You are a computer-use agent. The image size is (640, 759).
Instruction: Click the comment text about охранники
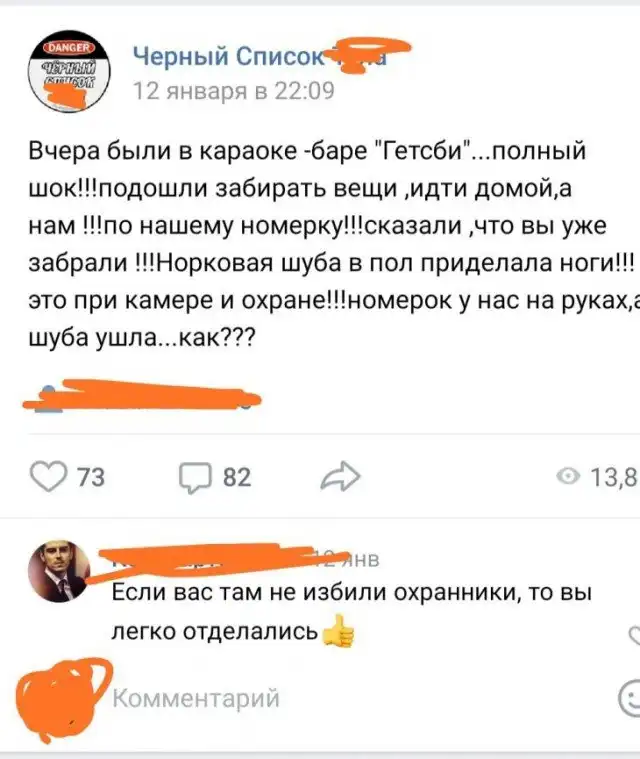click(352, 612)
